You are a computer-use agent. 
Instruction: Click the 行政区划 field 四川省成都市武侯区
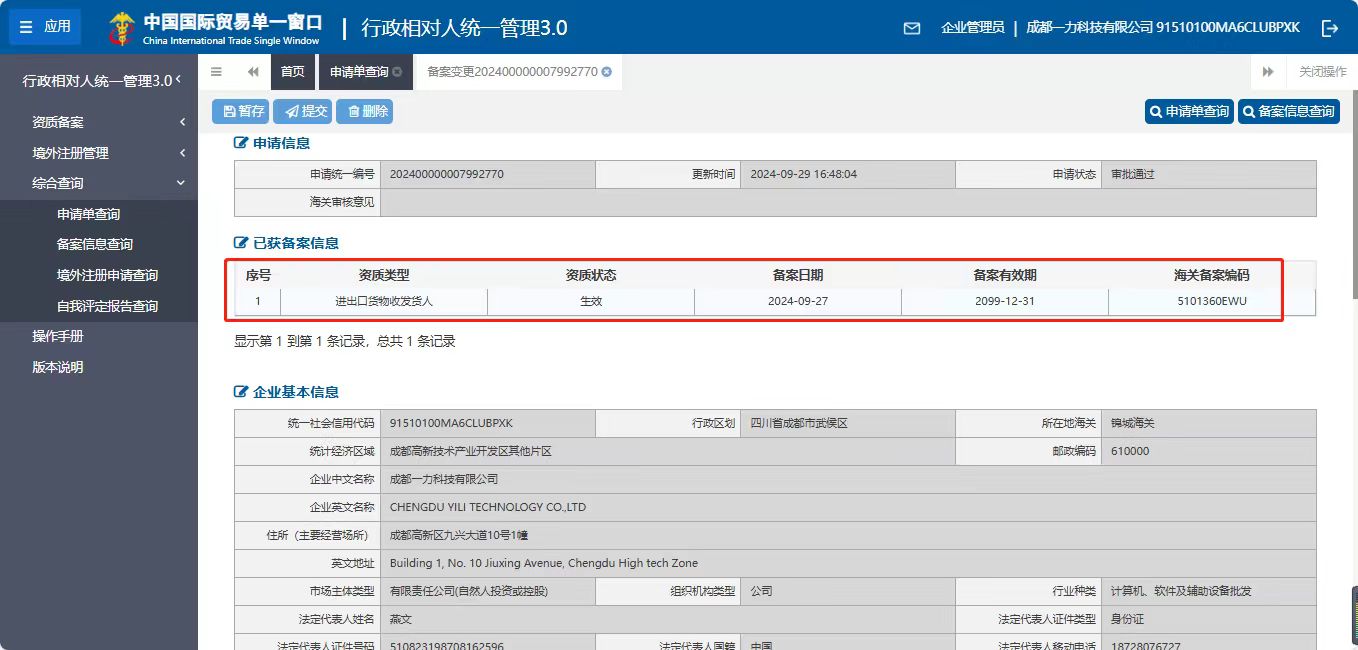point(848,423)
